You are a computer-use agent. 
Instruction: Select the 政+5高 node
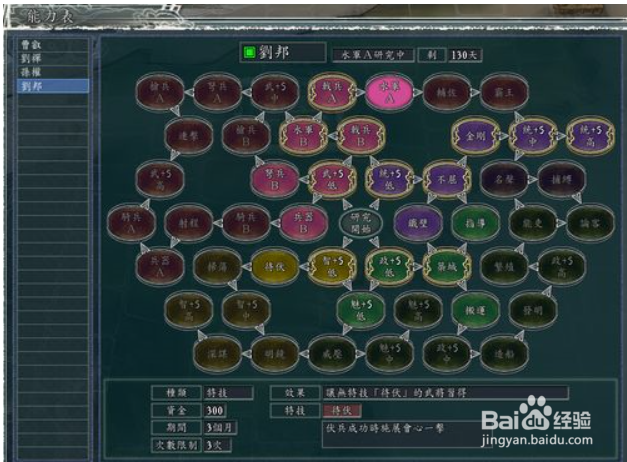[561, 266]
